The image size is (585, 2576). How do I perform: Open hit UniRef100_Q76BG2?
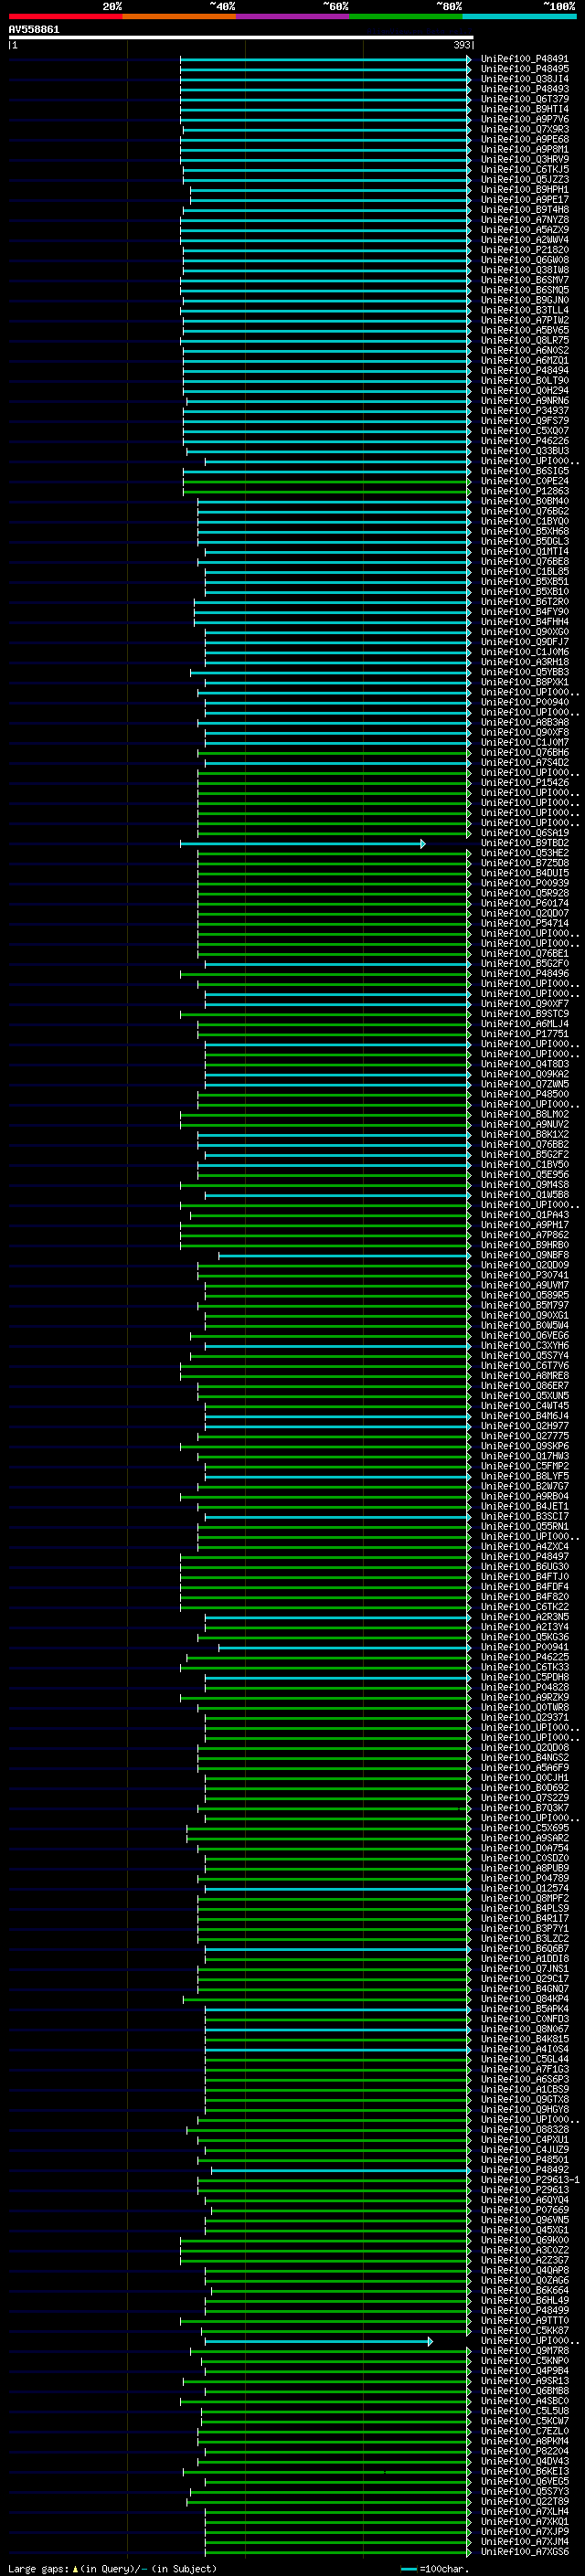[524, 511]
